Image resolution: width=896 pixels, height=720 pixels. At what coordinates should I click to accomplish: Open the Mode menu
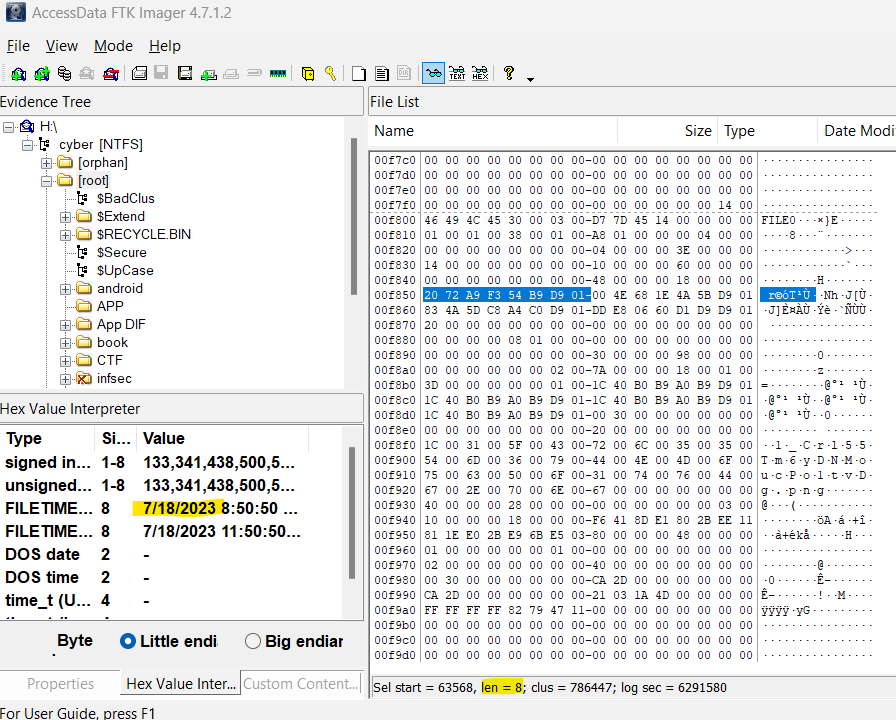click(x=113, y=46)
